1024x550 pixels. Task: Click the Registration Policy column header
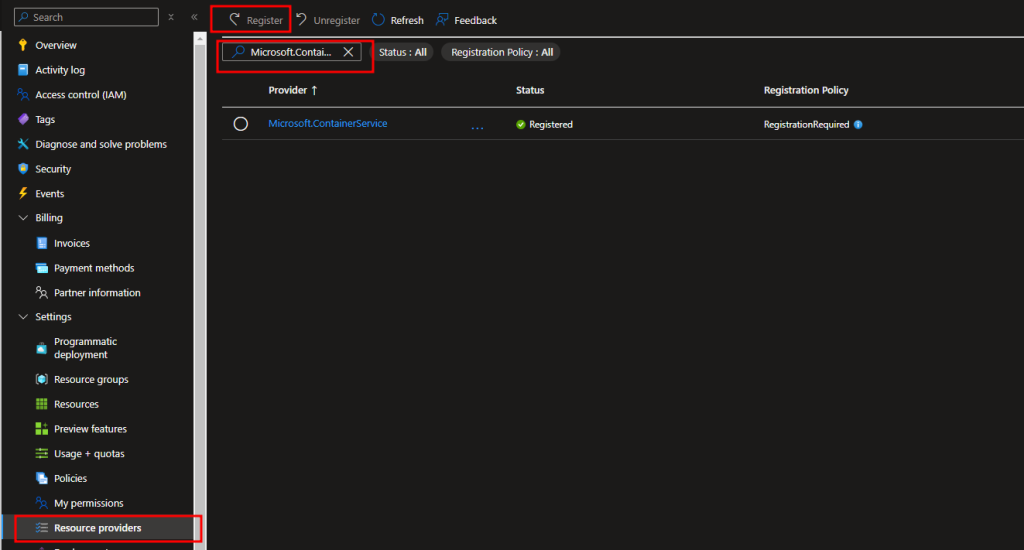(x=806, y=90)
